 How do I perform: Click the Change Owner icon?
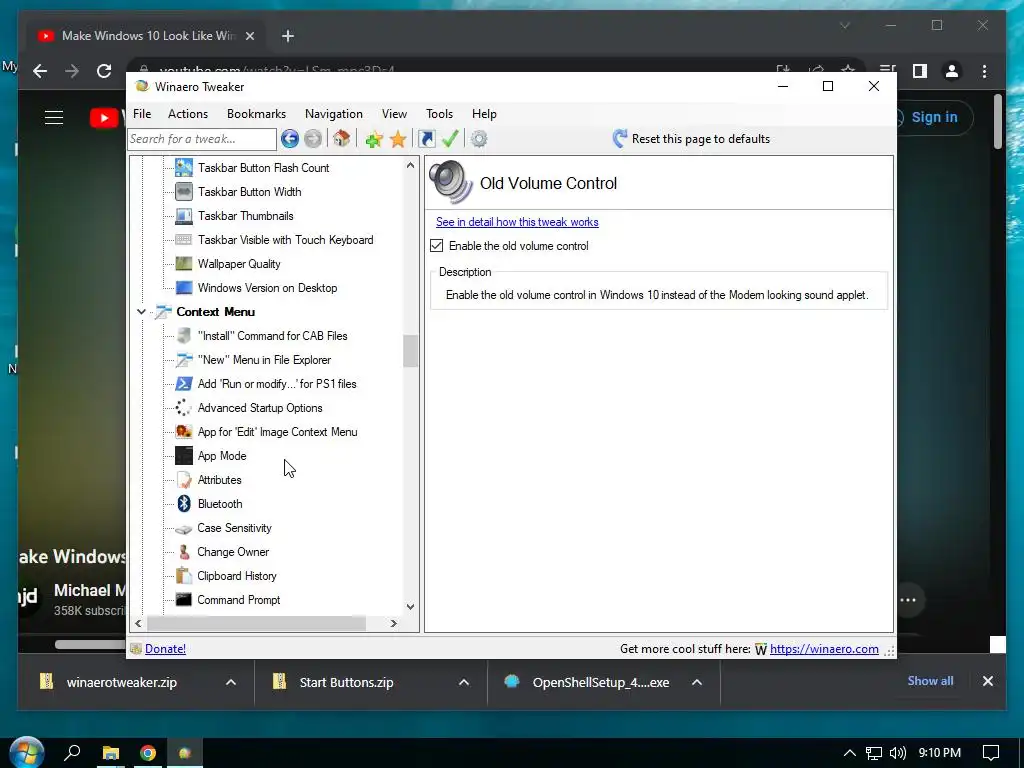184,552
